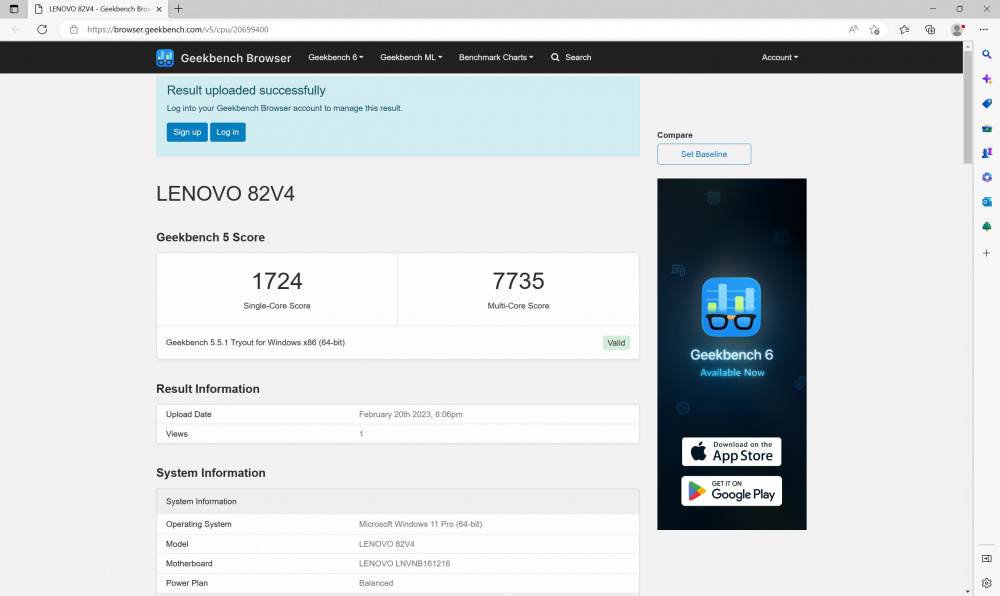This screenshot has width=1000, height=596.
Task: Open the sidebar Outlook icon
Action: coord(987,202)
